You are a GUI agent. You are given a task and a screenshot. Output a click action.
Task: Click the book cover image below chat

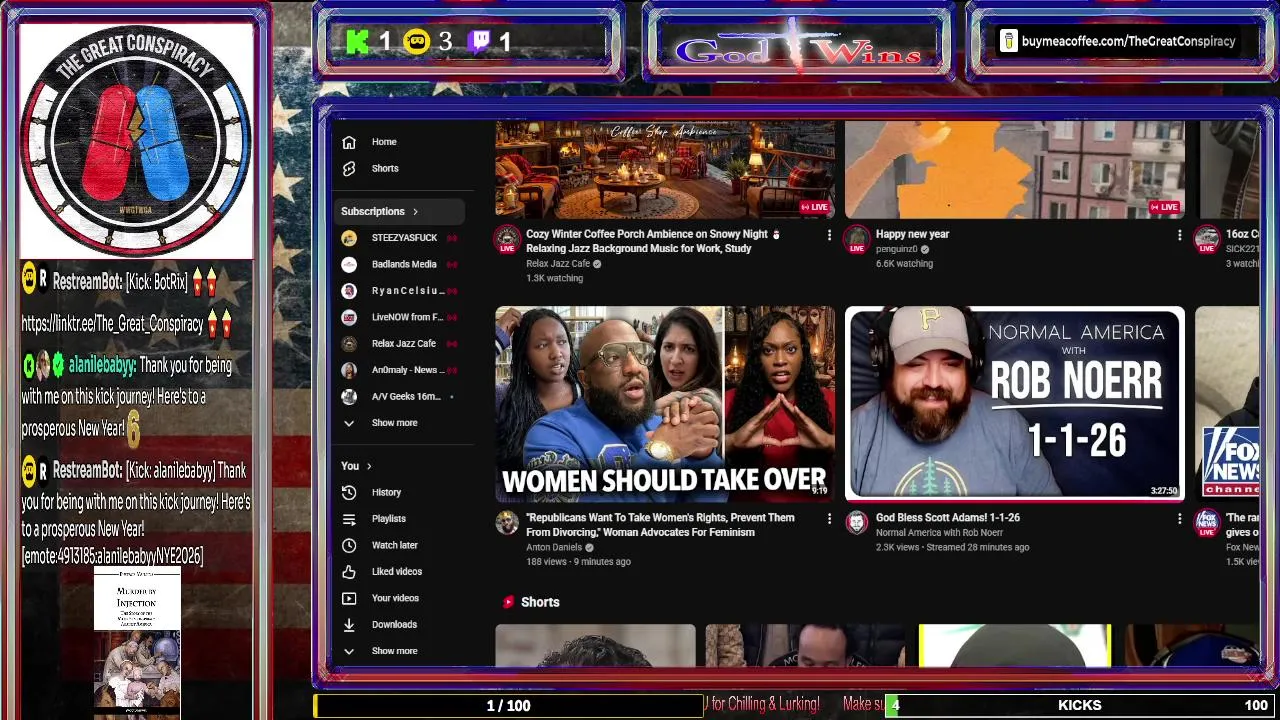(137, 641)
